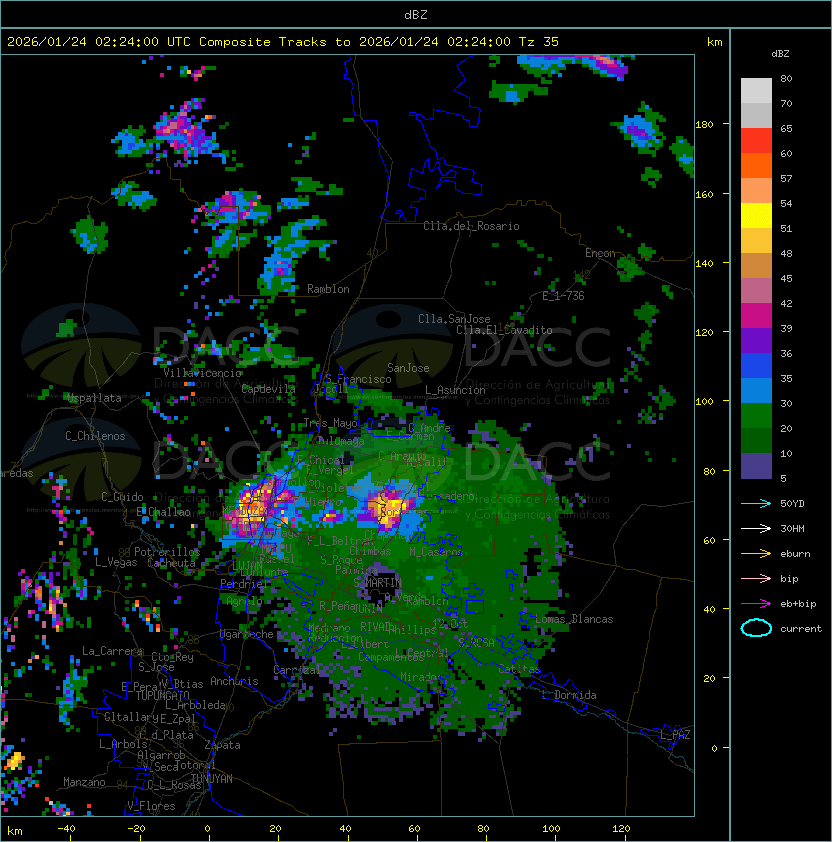Click the 'eb+bip' legend label

coord(798,604)
